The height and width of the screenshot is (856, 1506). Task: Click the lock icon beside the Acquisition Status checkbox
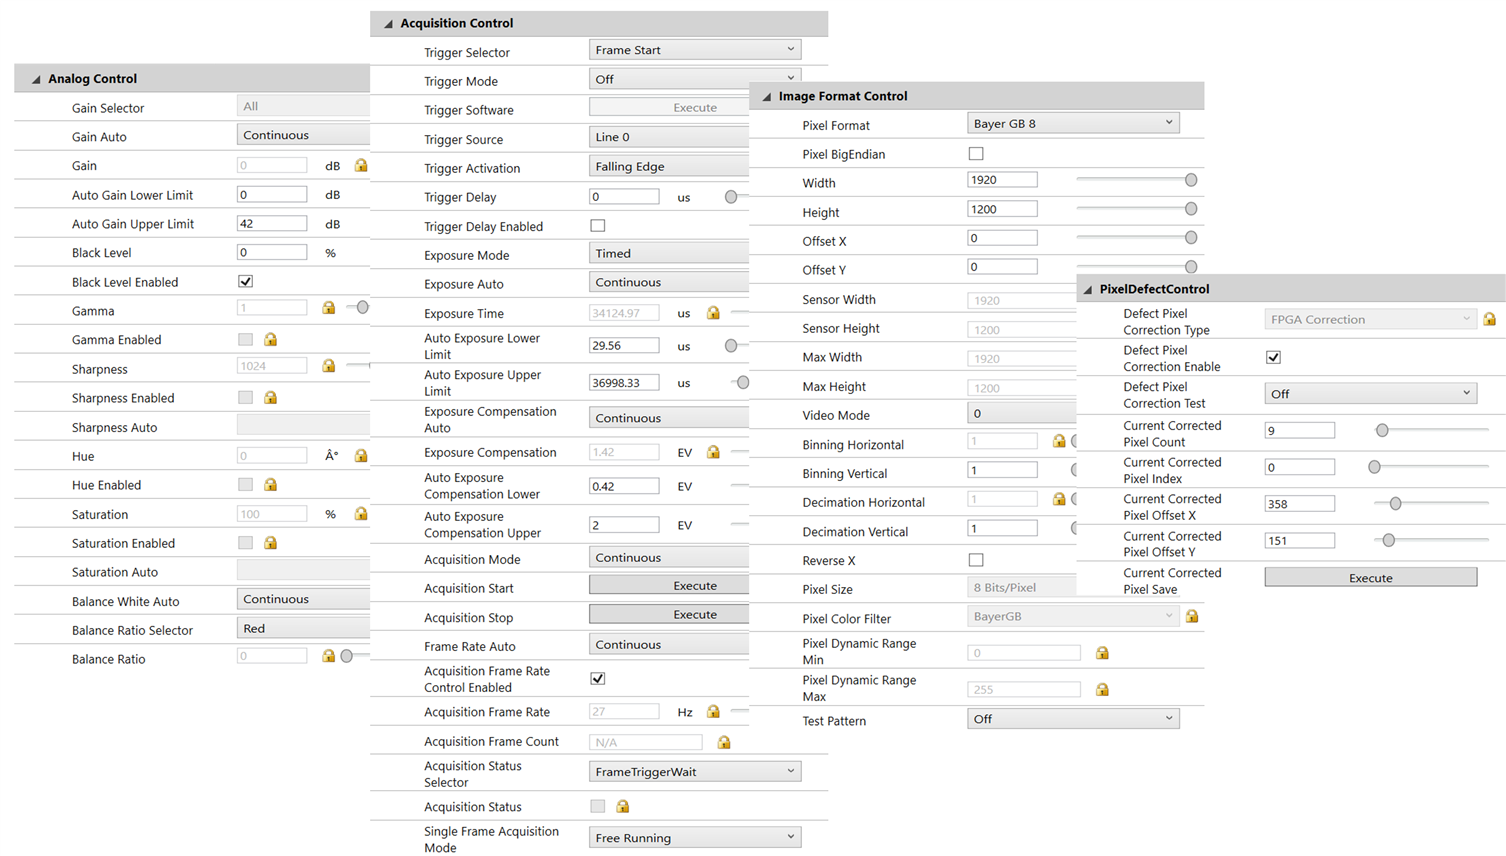pyautogui.click(x=622, y=806)
